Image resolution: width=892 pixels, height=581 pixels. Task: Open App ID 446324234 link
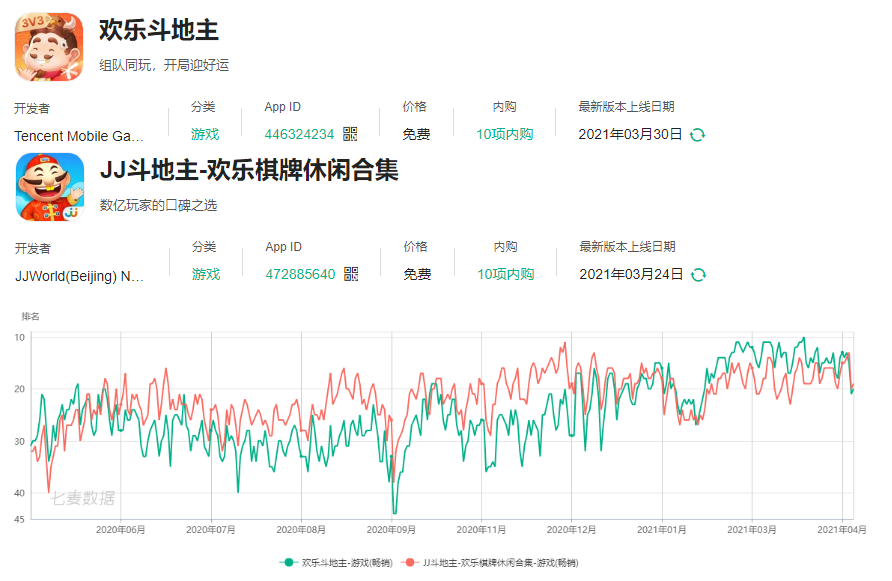[x=299, y=134]
